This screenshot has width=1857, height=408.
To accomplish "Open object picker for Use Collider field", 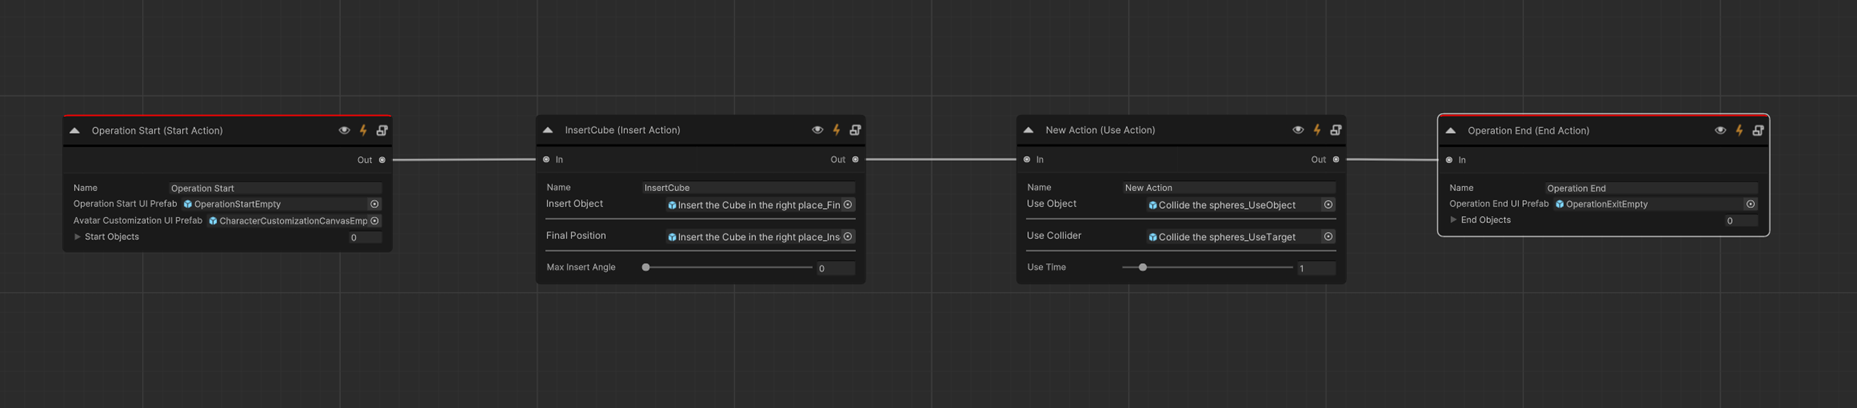I will click(1328, 237).
